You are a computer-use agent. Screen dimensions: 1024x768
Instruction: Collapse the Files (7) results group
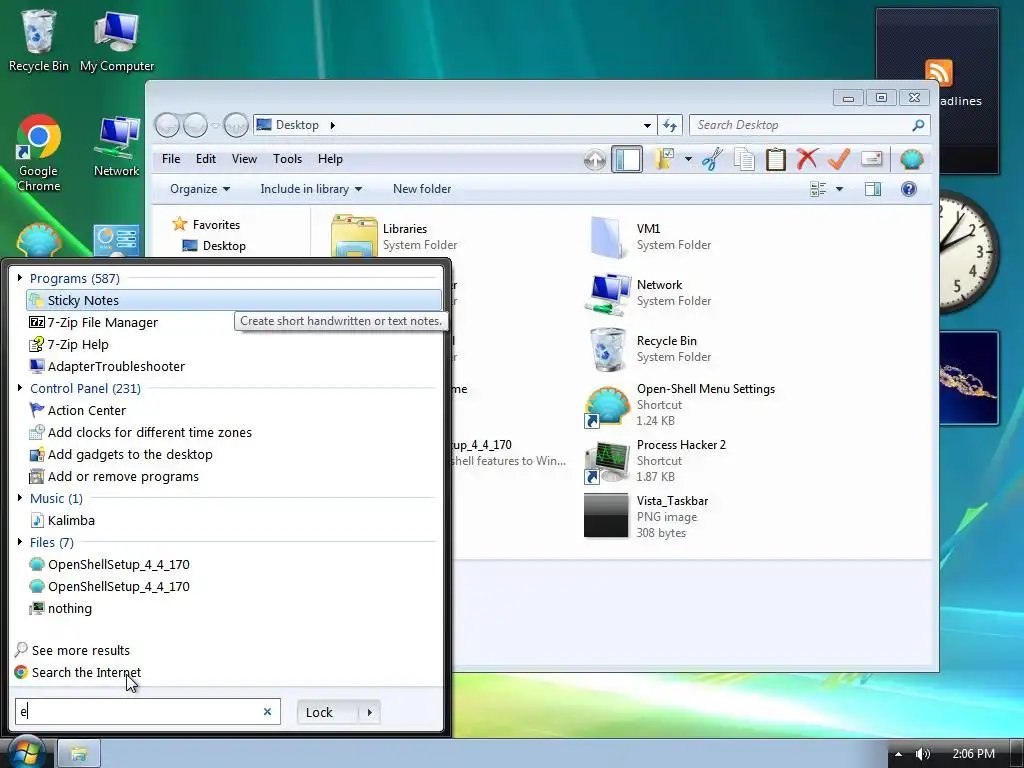click(20, 542)
